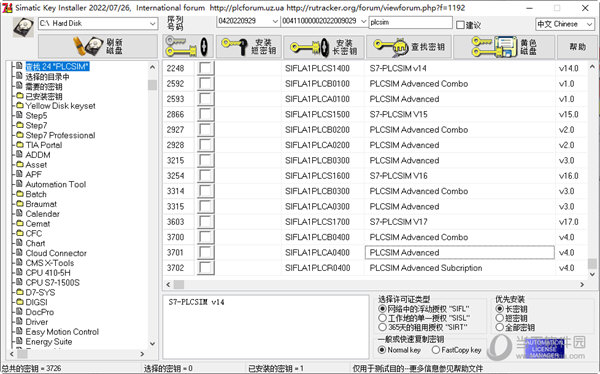Screen dimensions: 600x374
Task: Select Automation Tool entry
Action: pos(55,185)
